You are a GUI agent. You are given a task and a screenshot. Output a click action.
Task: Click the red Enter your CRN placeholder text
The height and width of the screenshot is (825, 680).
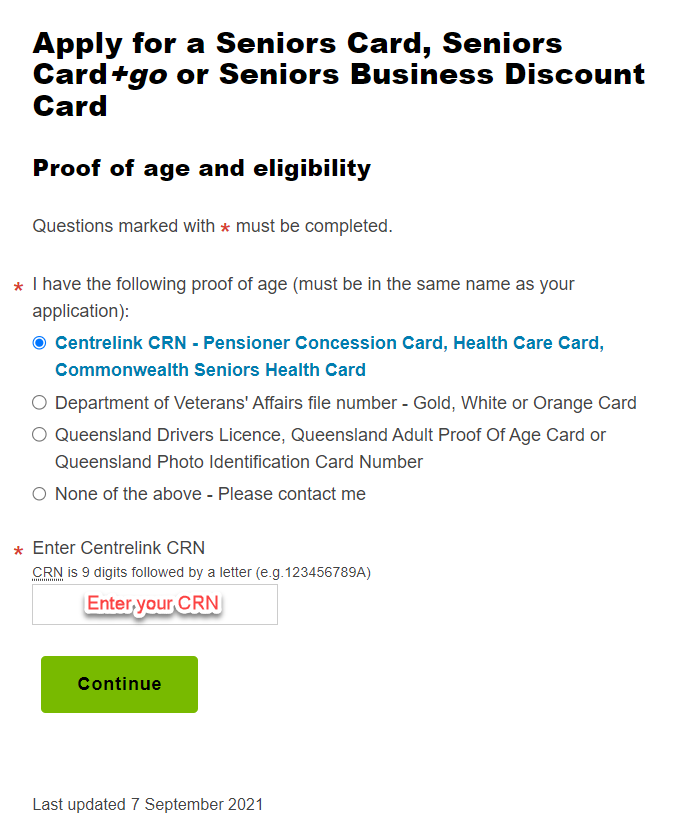[154, 604]
